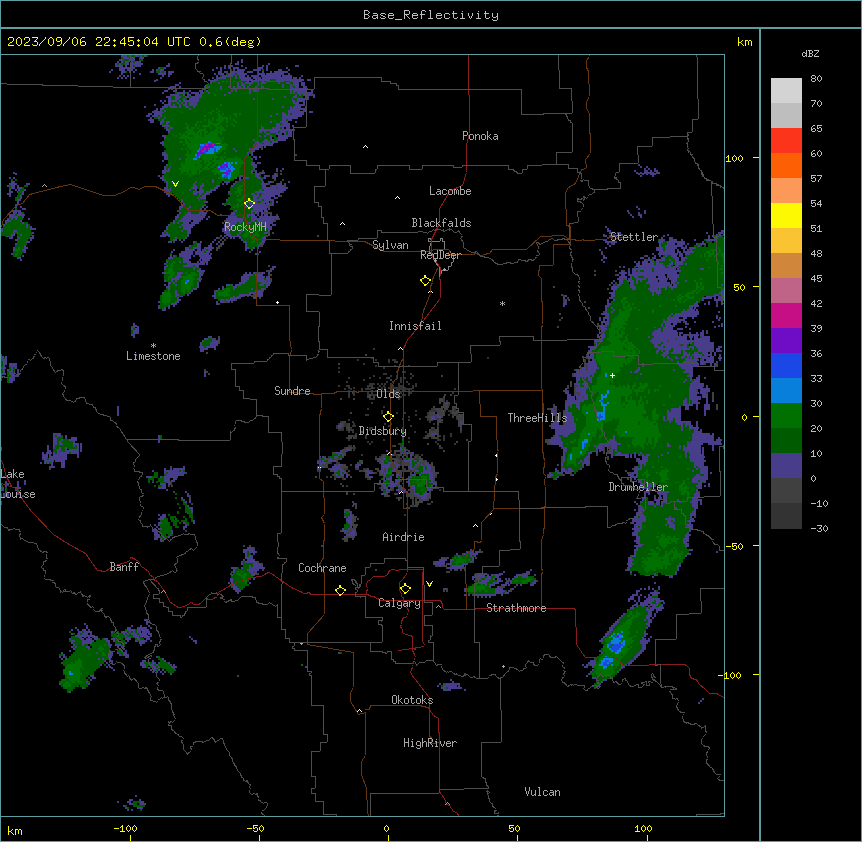Select the yellow diamond marker above Calgary label
Image resolution: width=862 pixels, height=842 pixels.
click(x=405, y=589)
